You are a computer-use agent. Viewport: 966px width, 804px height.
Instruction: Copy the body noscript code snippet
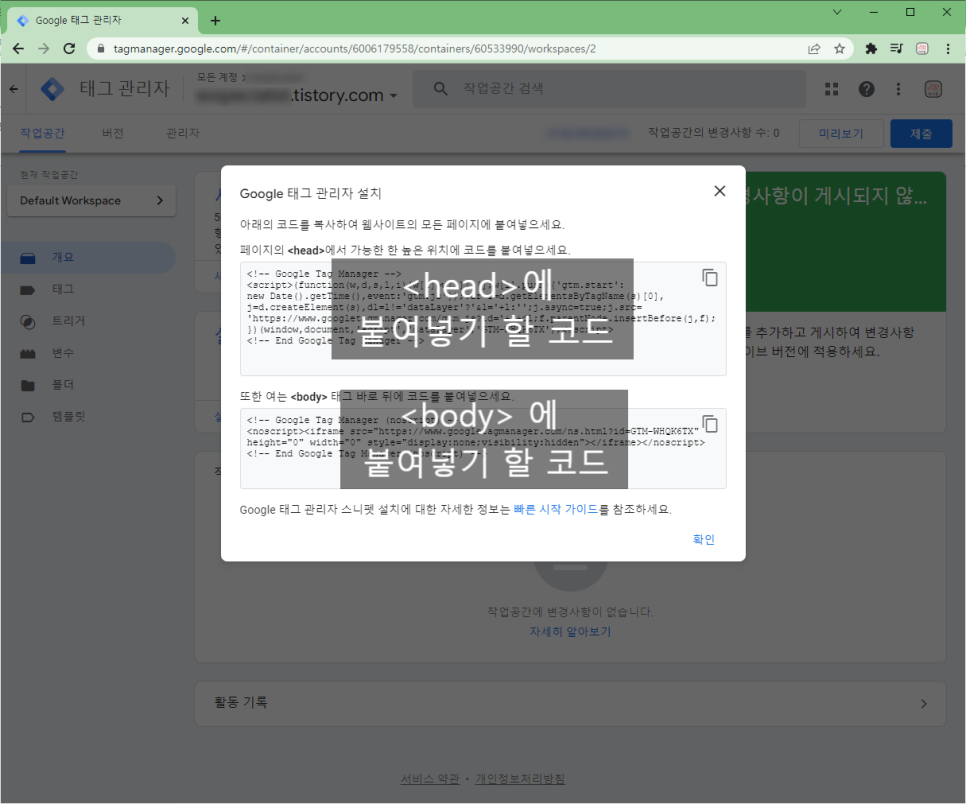[x=710, y=424]
